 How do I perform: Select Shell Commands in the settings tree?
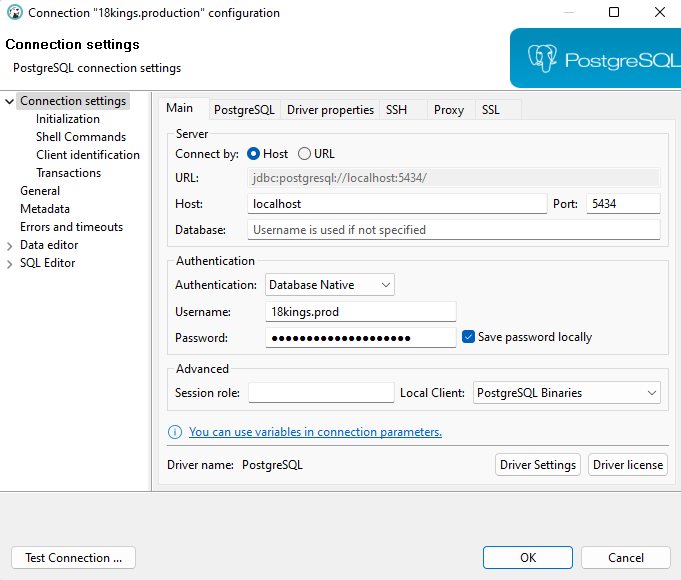[x=81, y=137]
